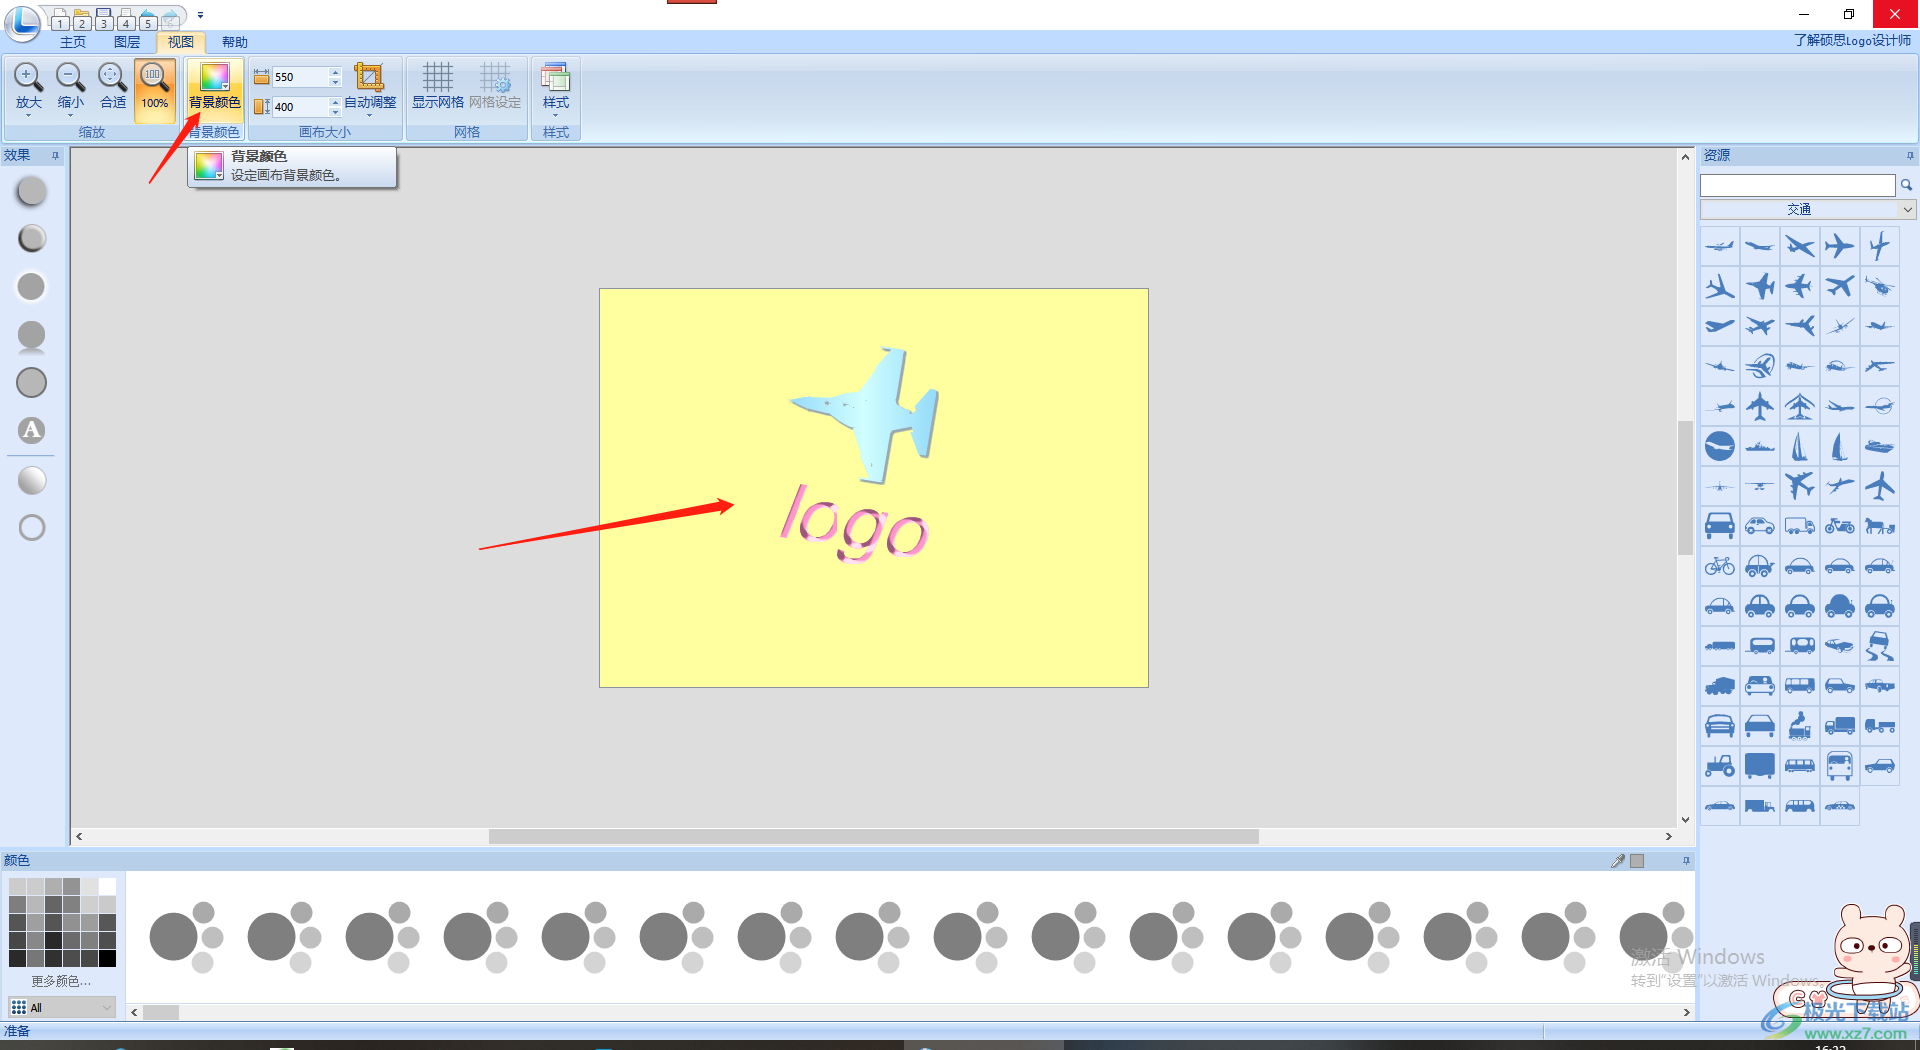The width and height of the screenshot is (1920, 1050).
Task: Select the airplane-in-solid-circle icon
Action: click(x=1720, y=446)
